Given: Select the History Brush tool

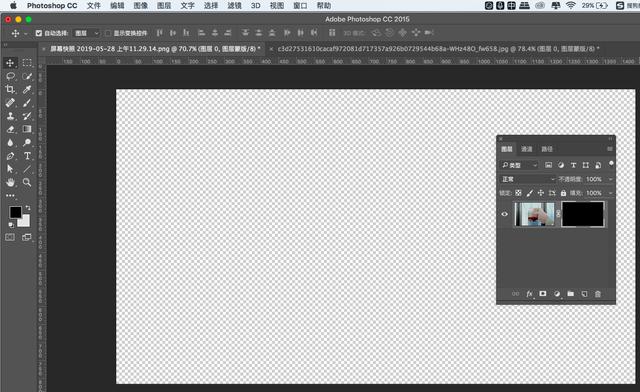Looking at the screenshot, I should pos(27,116).
